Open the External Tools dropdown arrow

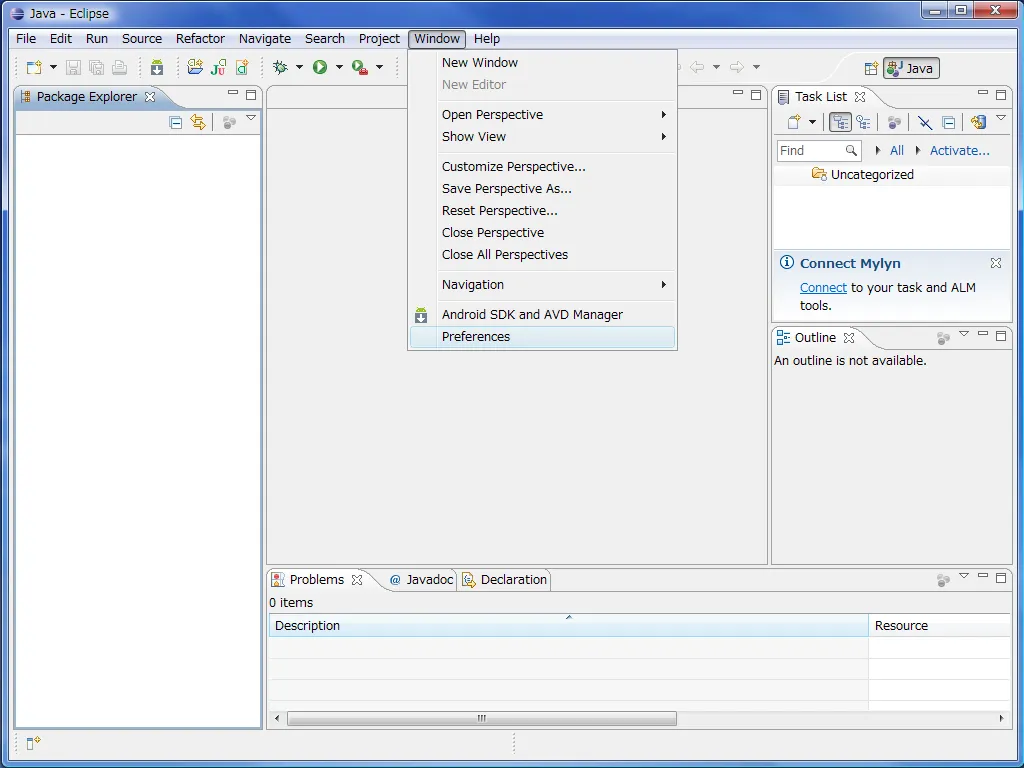(379, 67)
